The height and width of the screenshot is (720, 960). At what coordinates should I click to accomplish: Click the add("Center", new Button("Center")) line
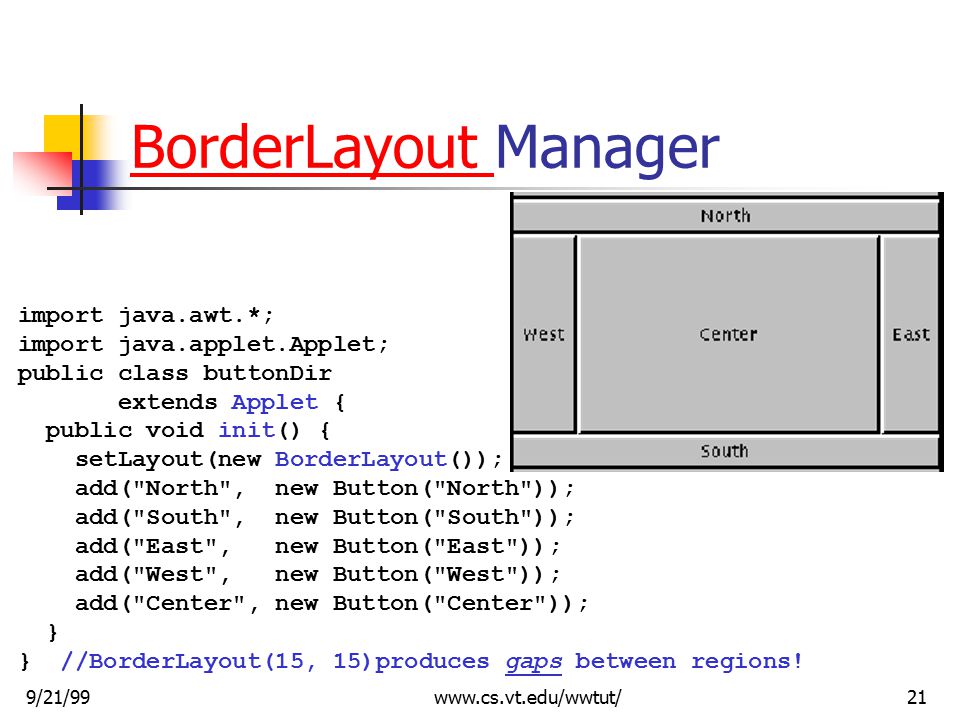(331, 604)
